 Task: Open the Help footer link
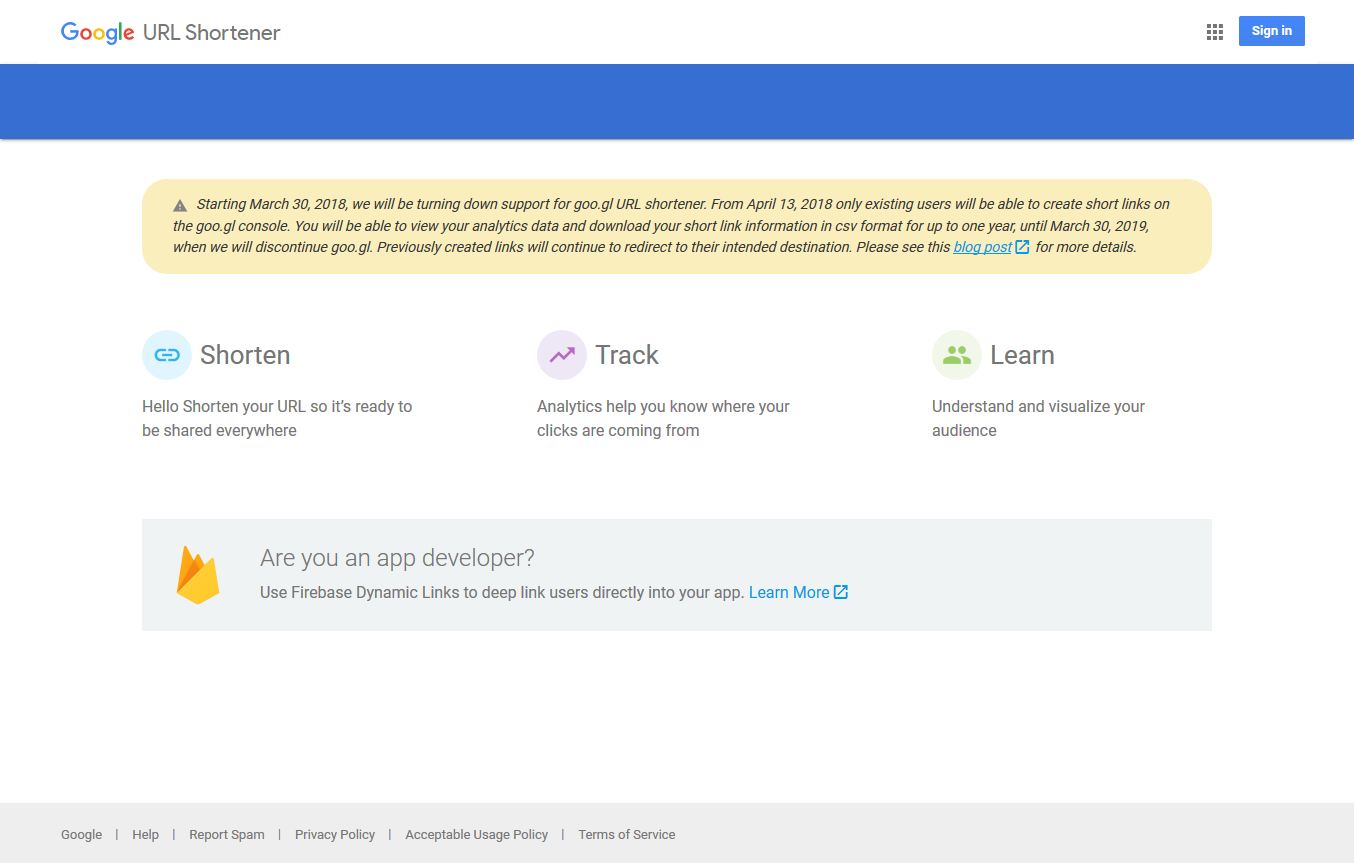tap(145, 834)
